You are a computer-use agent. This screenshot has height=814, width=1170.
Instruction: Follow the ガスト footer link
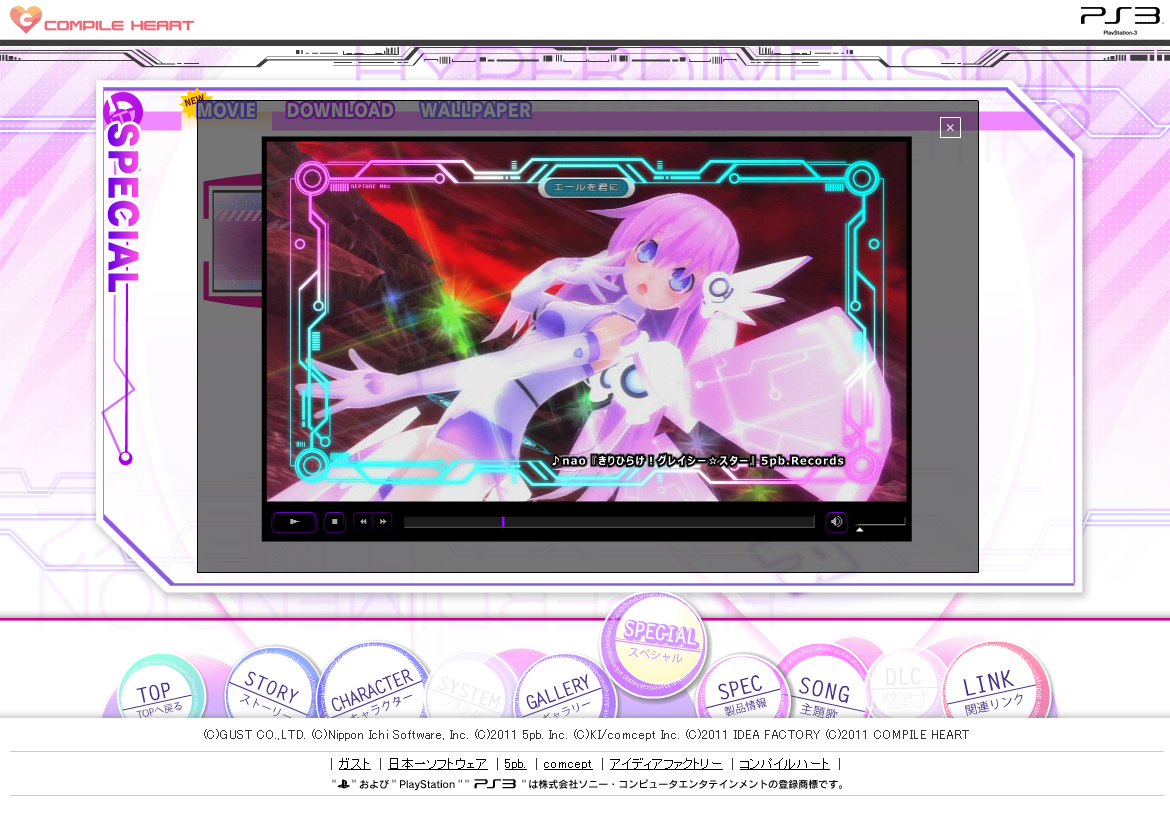tap(354, 763)
